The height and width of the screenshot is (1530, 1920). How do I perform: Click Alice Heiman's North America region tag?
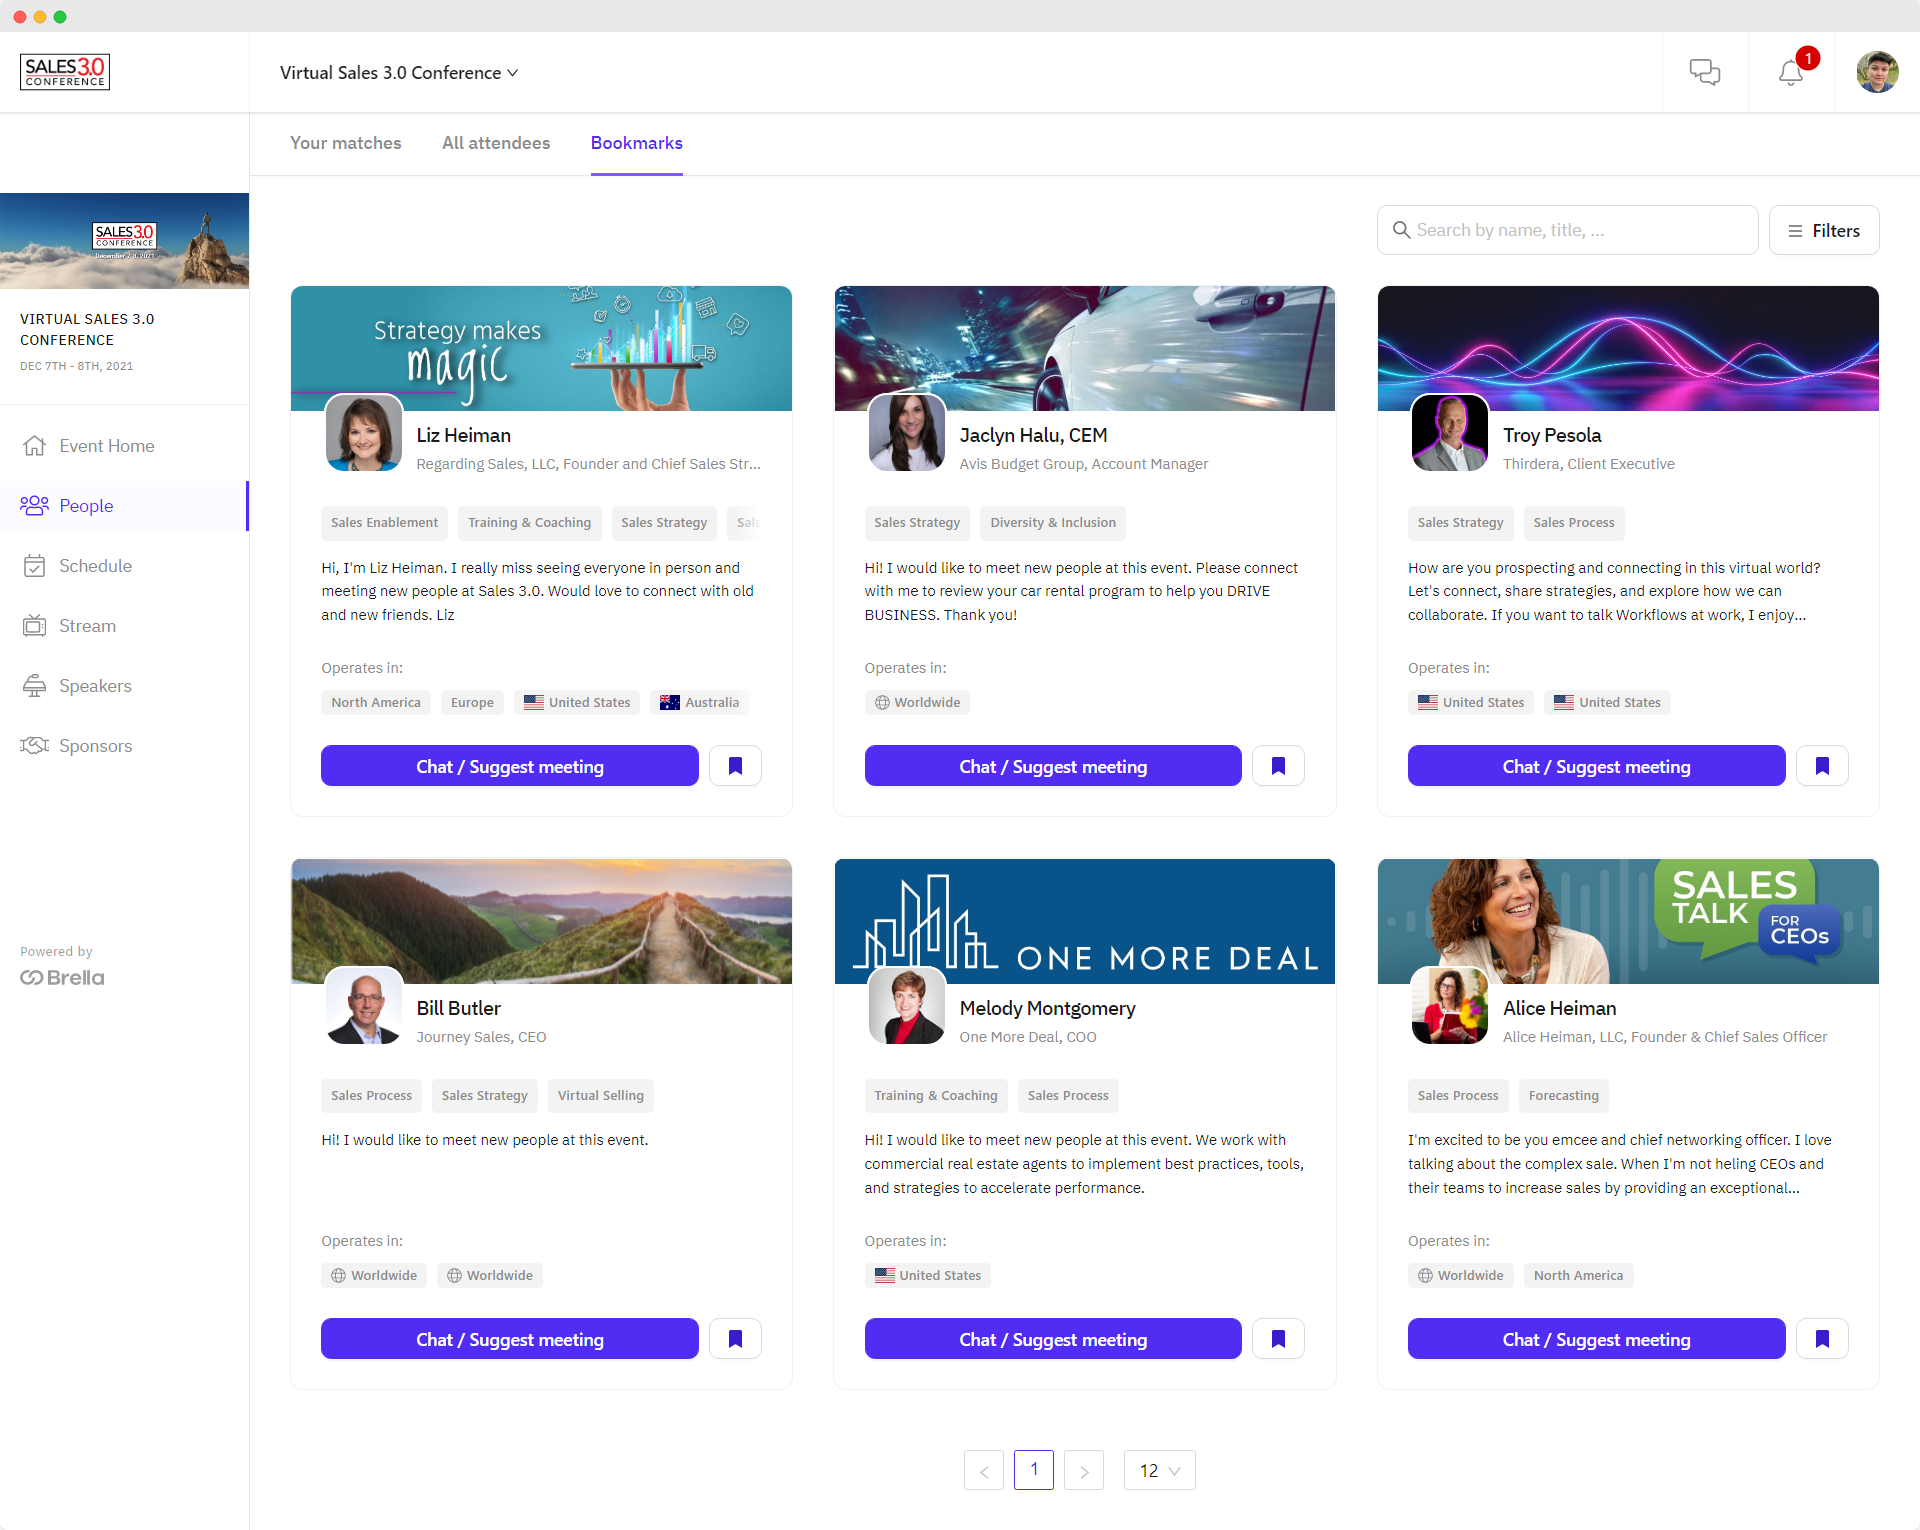pyautogui.click(x=1578, y=1276)
